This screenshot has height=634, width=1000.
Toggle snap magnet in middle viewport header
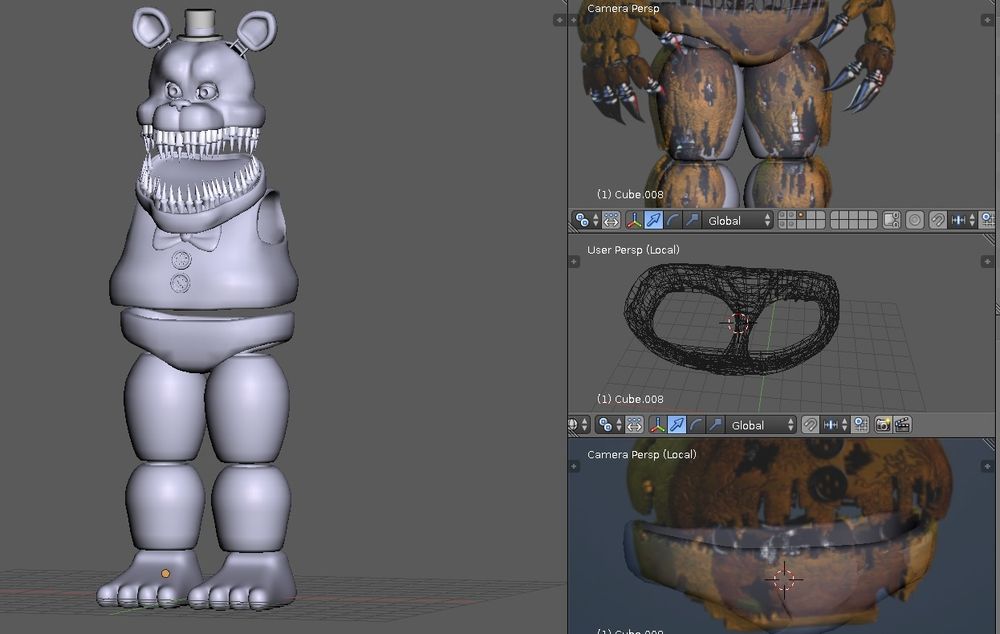[811, 424]
